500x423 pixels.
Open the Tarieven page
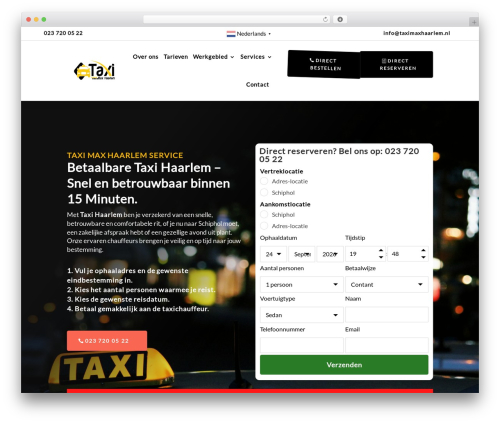click(176, 57)
